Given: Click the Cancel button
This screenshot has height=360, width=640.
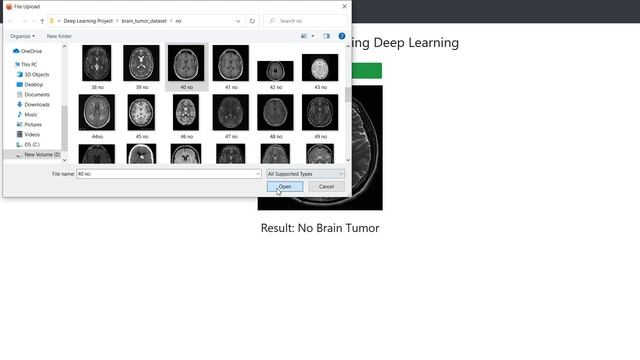Looking at the screenshot, I should (326, 187).
